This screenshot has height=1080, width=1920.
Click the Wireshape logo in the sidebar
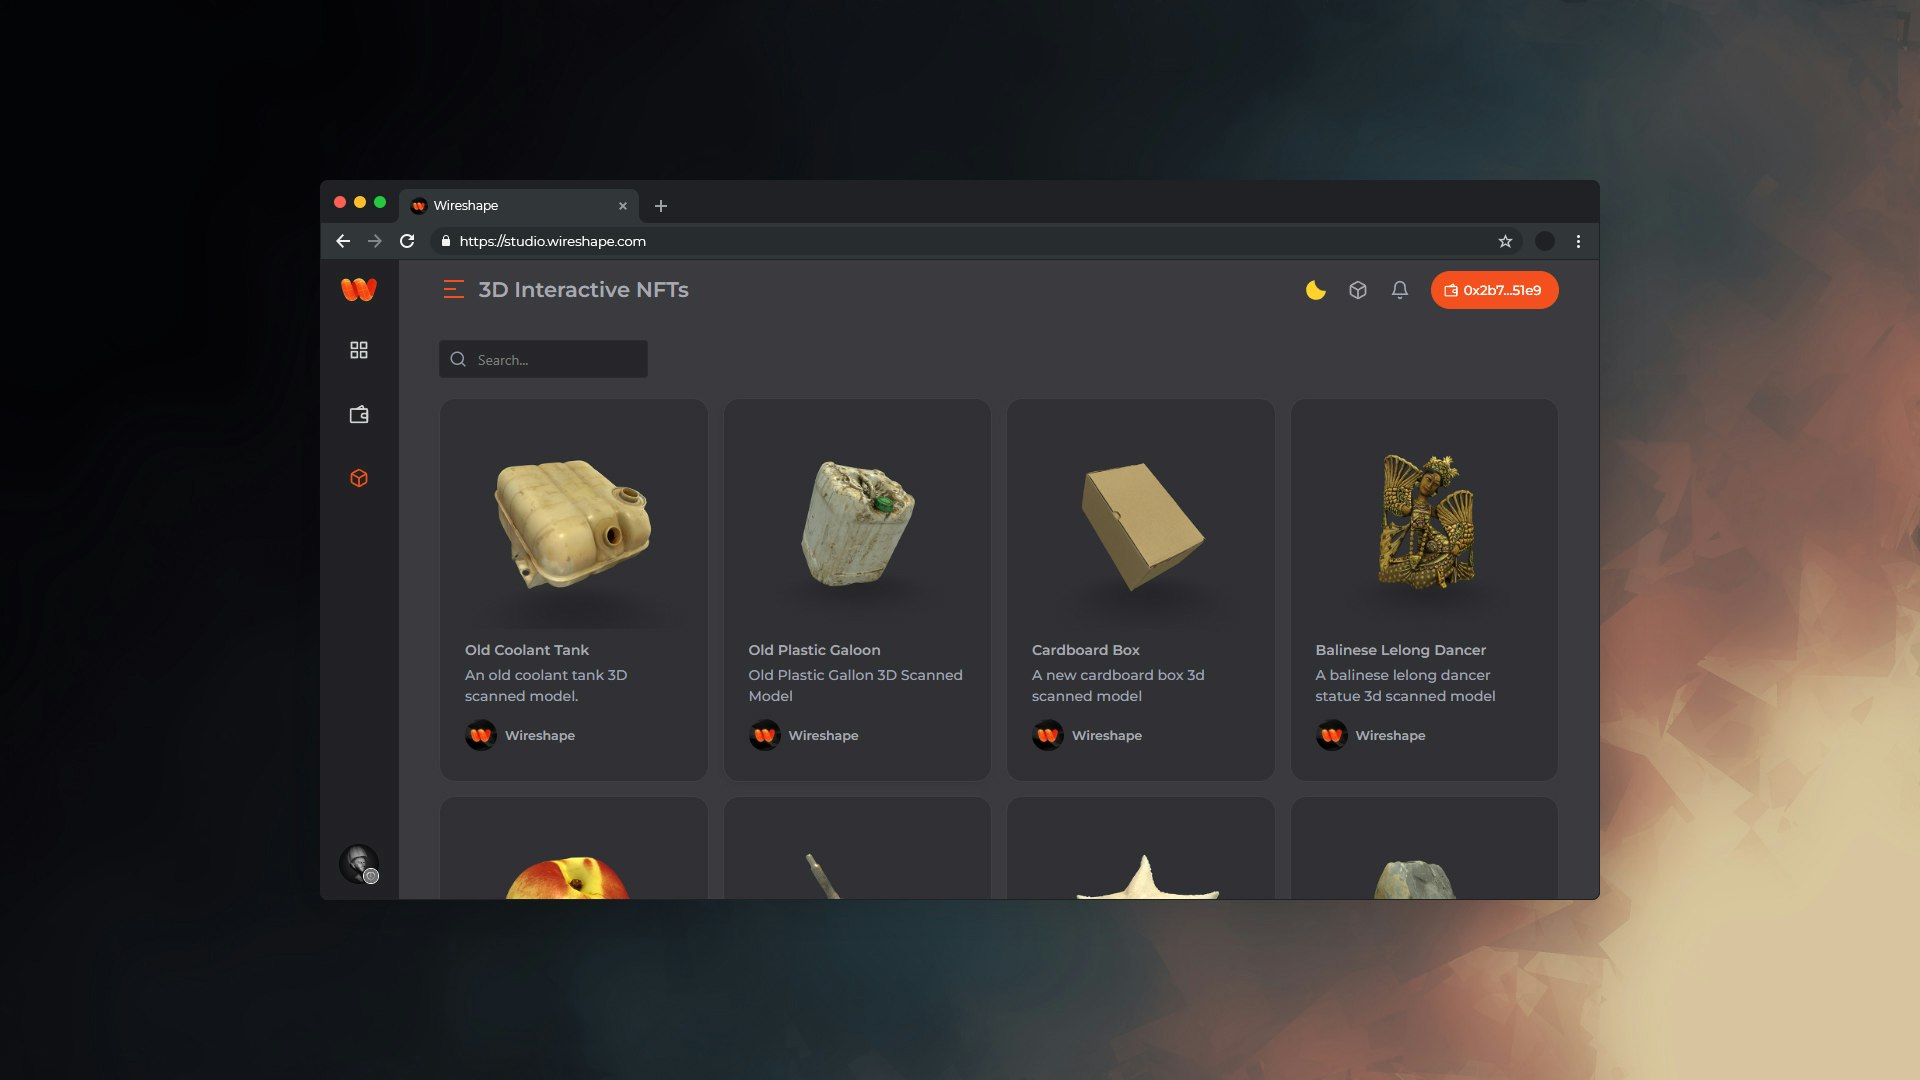click(x=359, y=289)
